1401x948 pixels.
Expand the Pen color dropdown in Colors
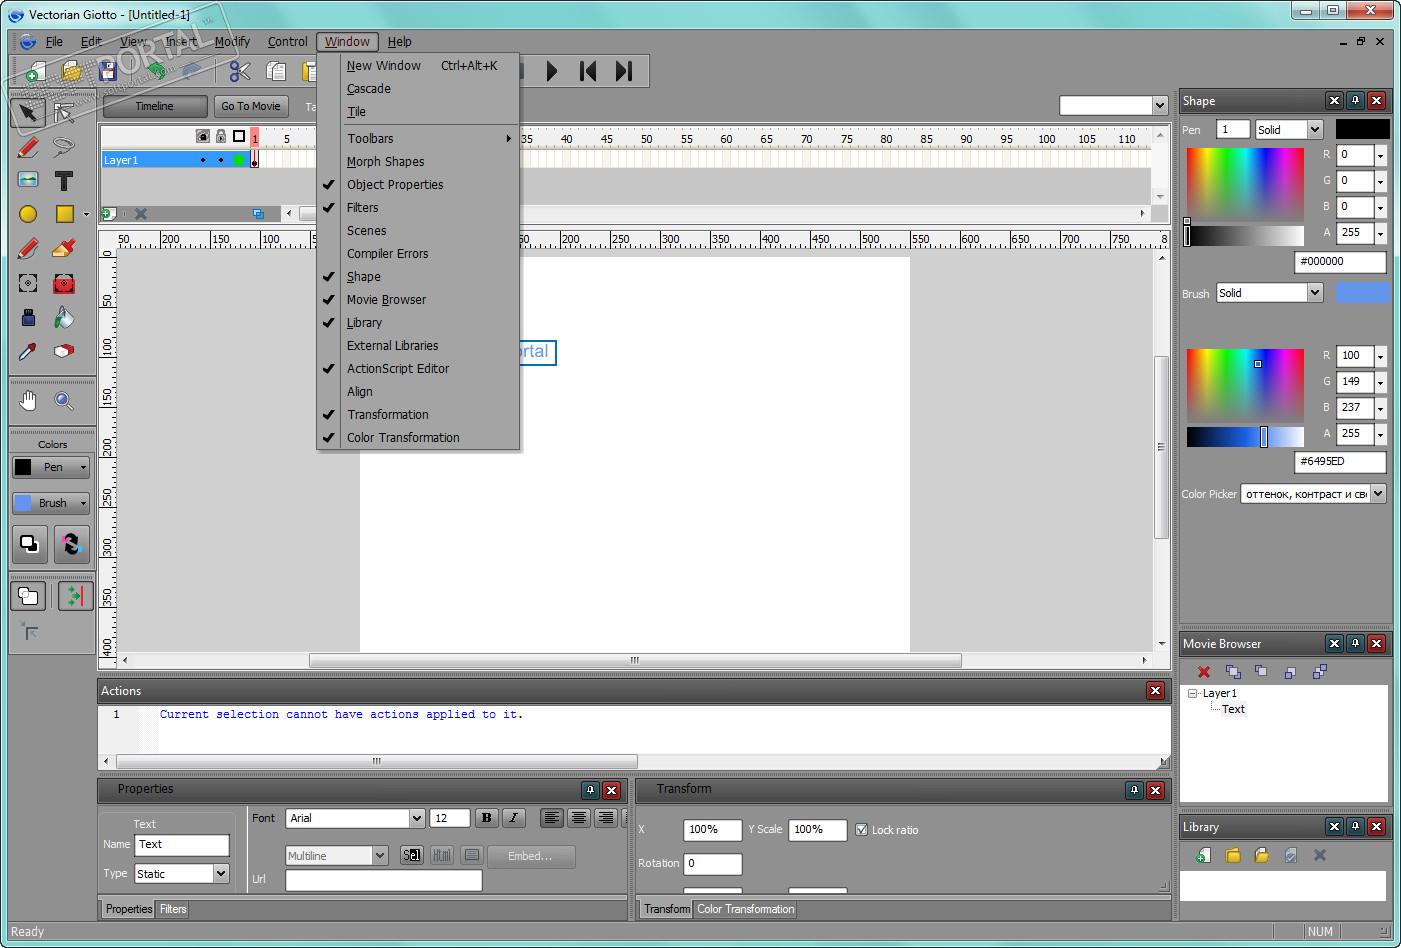tap(83, 467)
